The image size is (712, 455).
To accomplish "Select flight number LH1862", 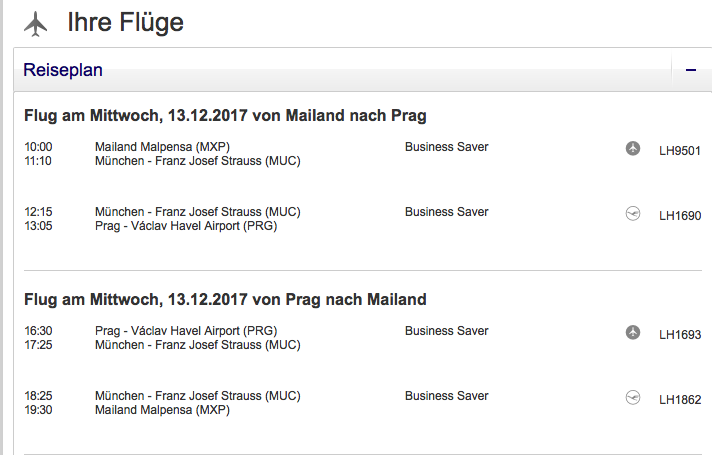I will pyautogui.click(x=680, y=400).
